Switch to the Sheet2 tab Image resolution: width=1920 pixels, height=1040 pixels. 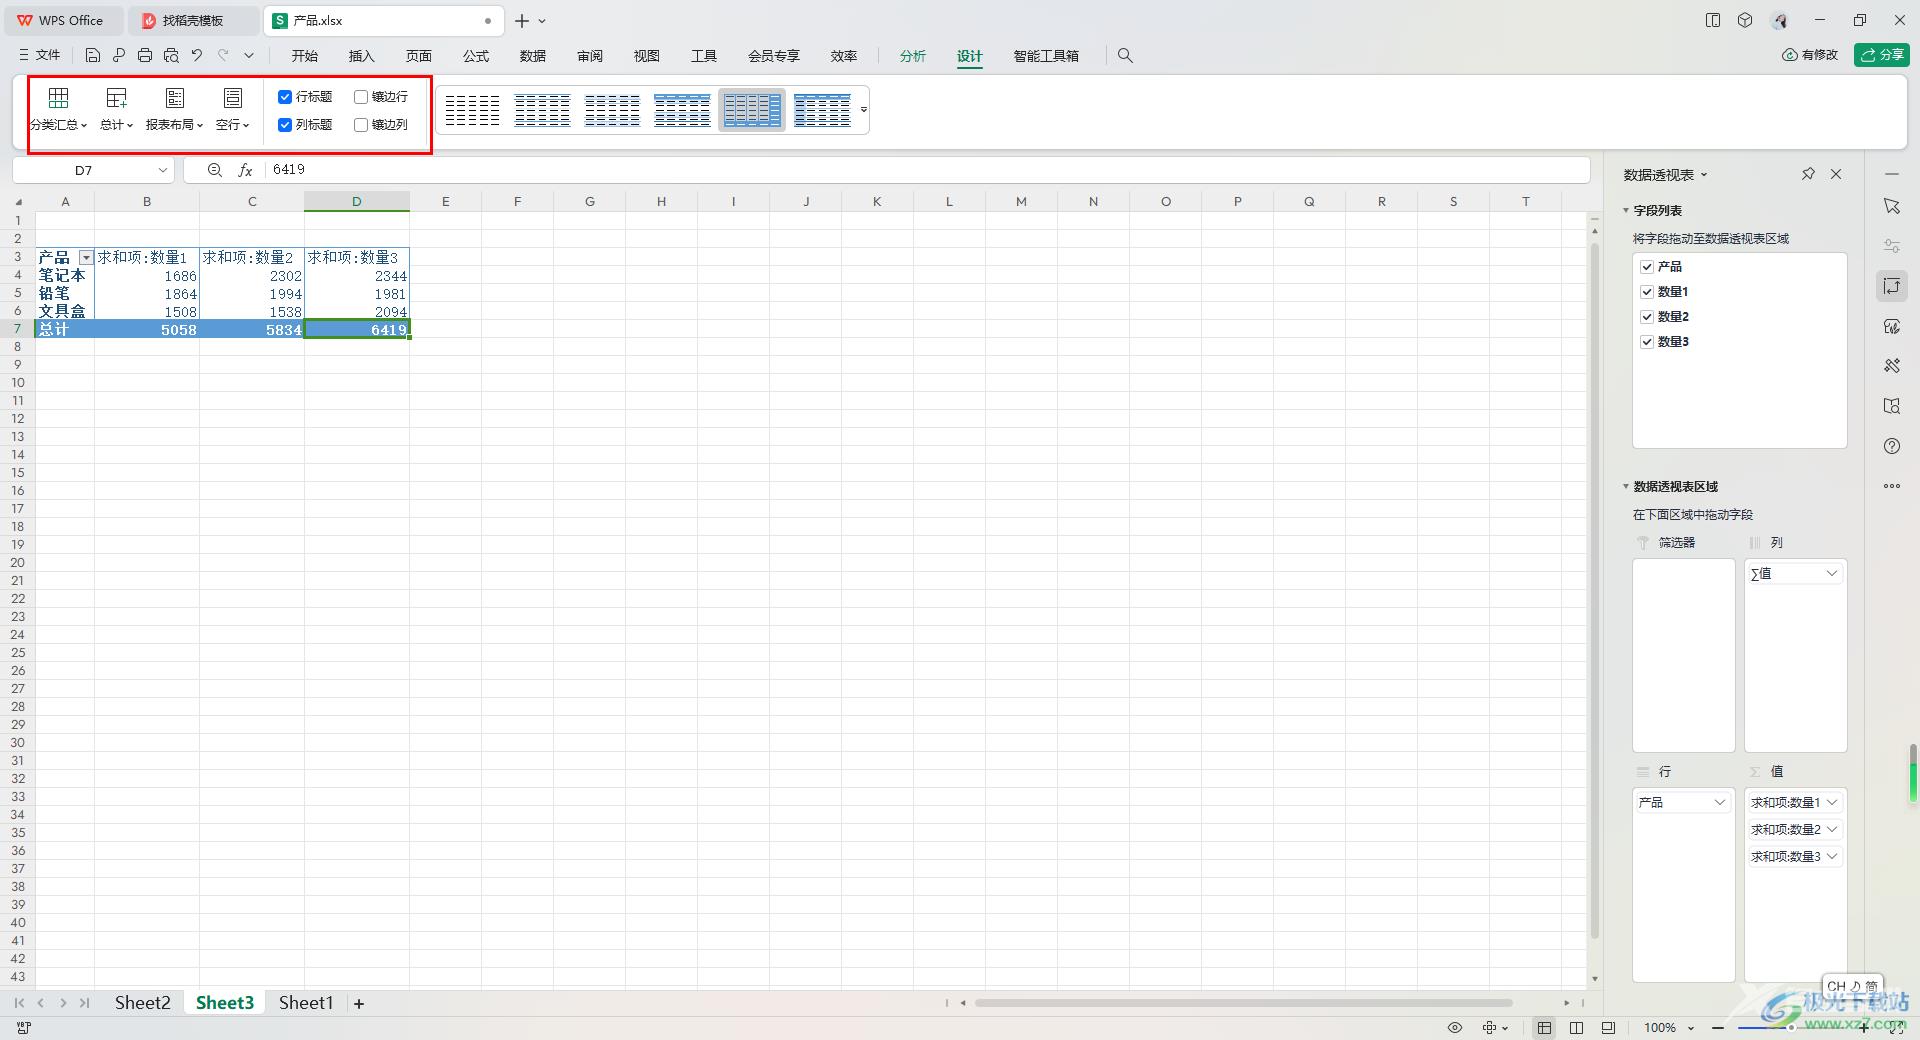pos(142,1003)
